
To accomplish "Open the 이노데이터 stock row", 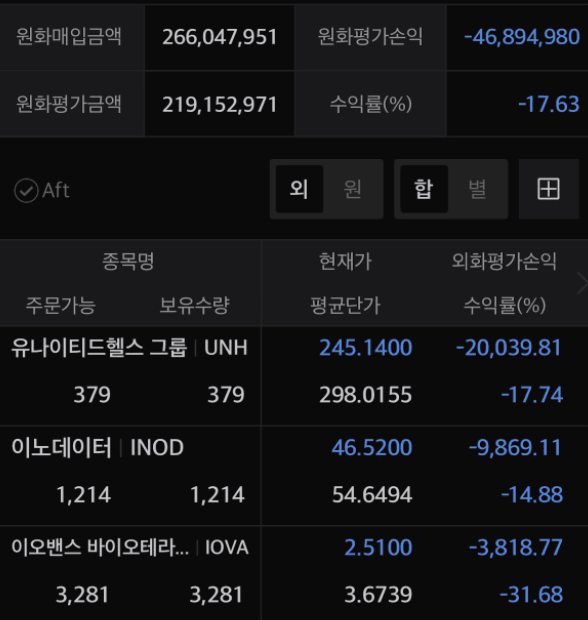I will [x=294, y=476].
